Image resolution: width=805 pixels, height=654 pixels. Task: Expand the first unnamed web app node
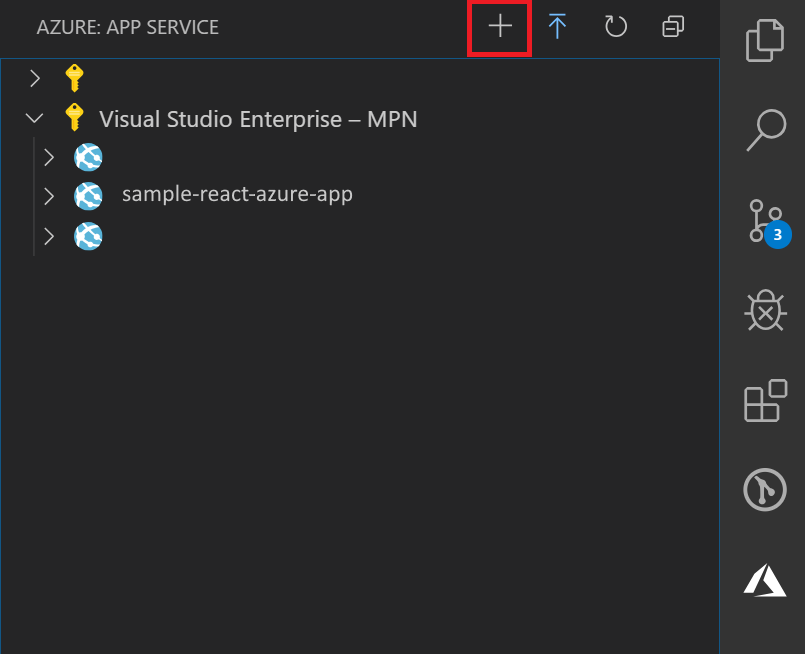click(x=49, y=157)
